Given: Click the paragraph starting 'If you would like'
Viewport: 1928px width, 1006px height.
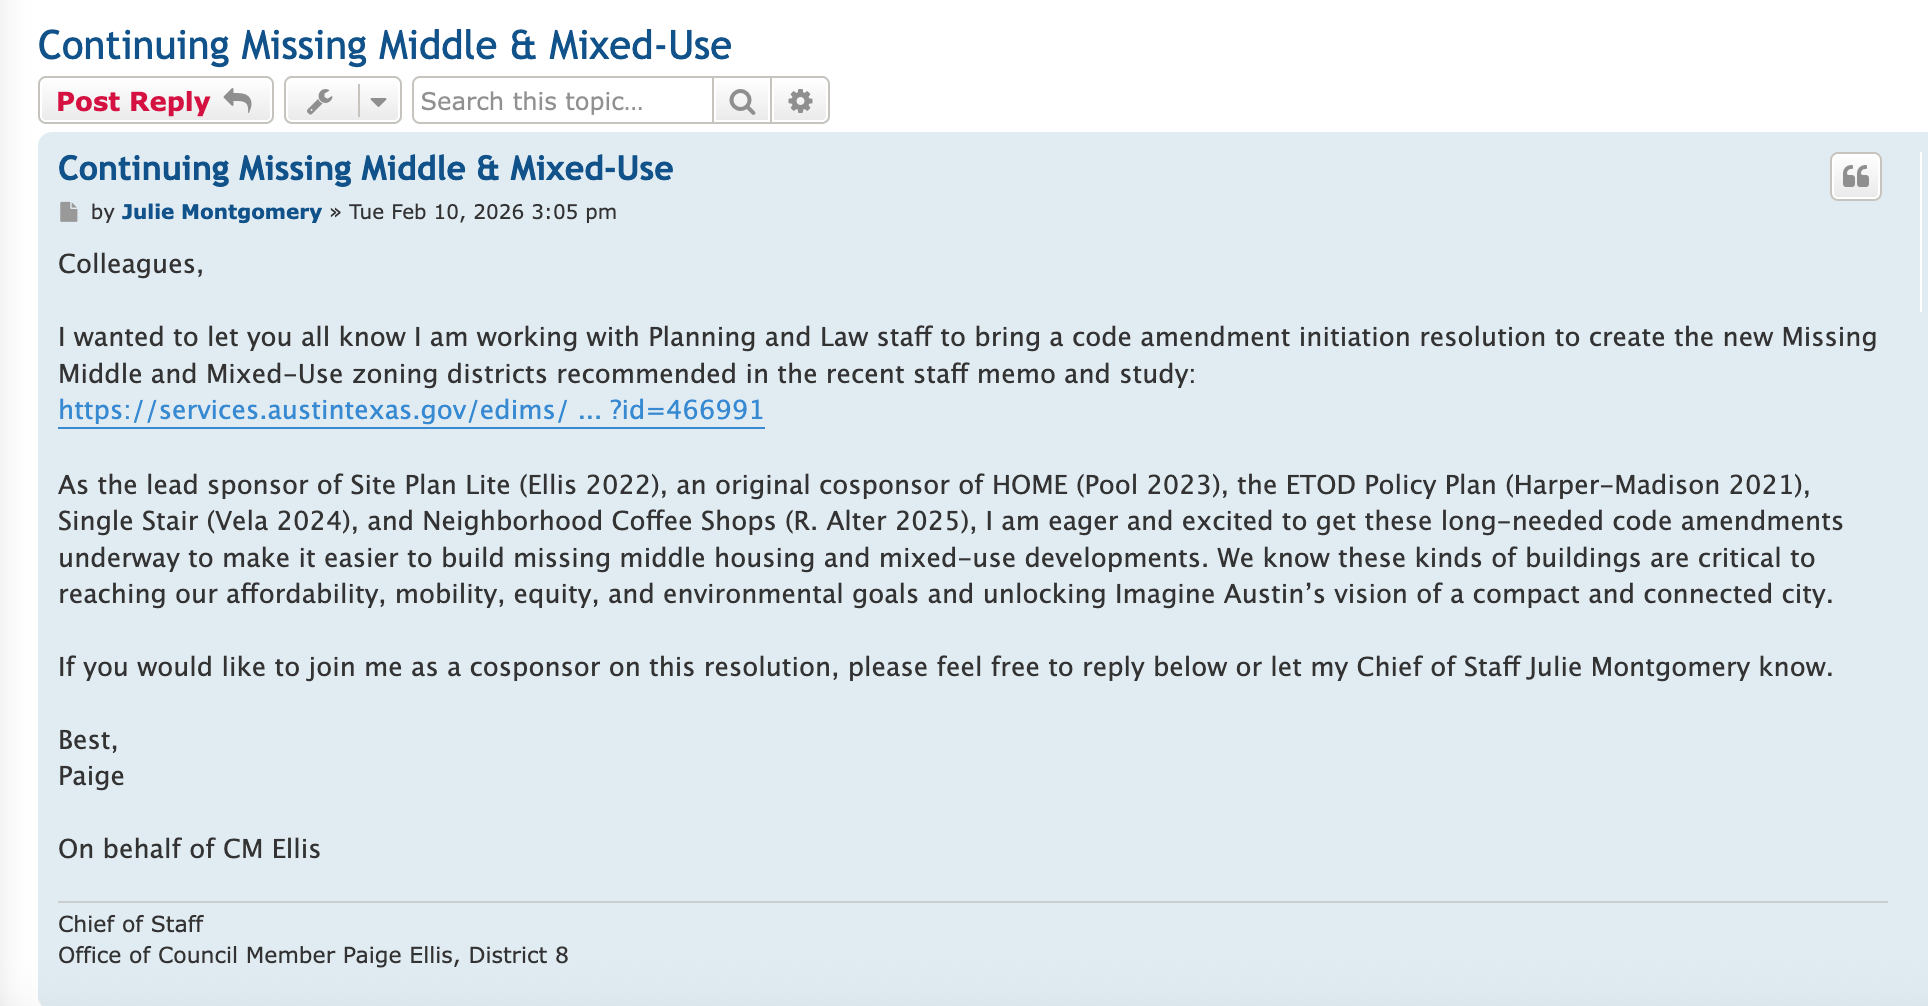Looking at the screenshot, I should [945, 667].
